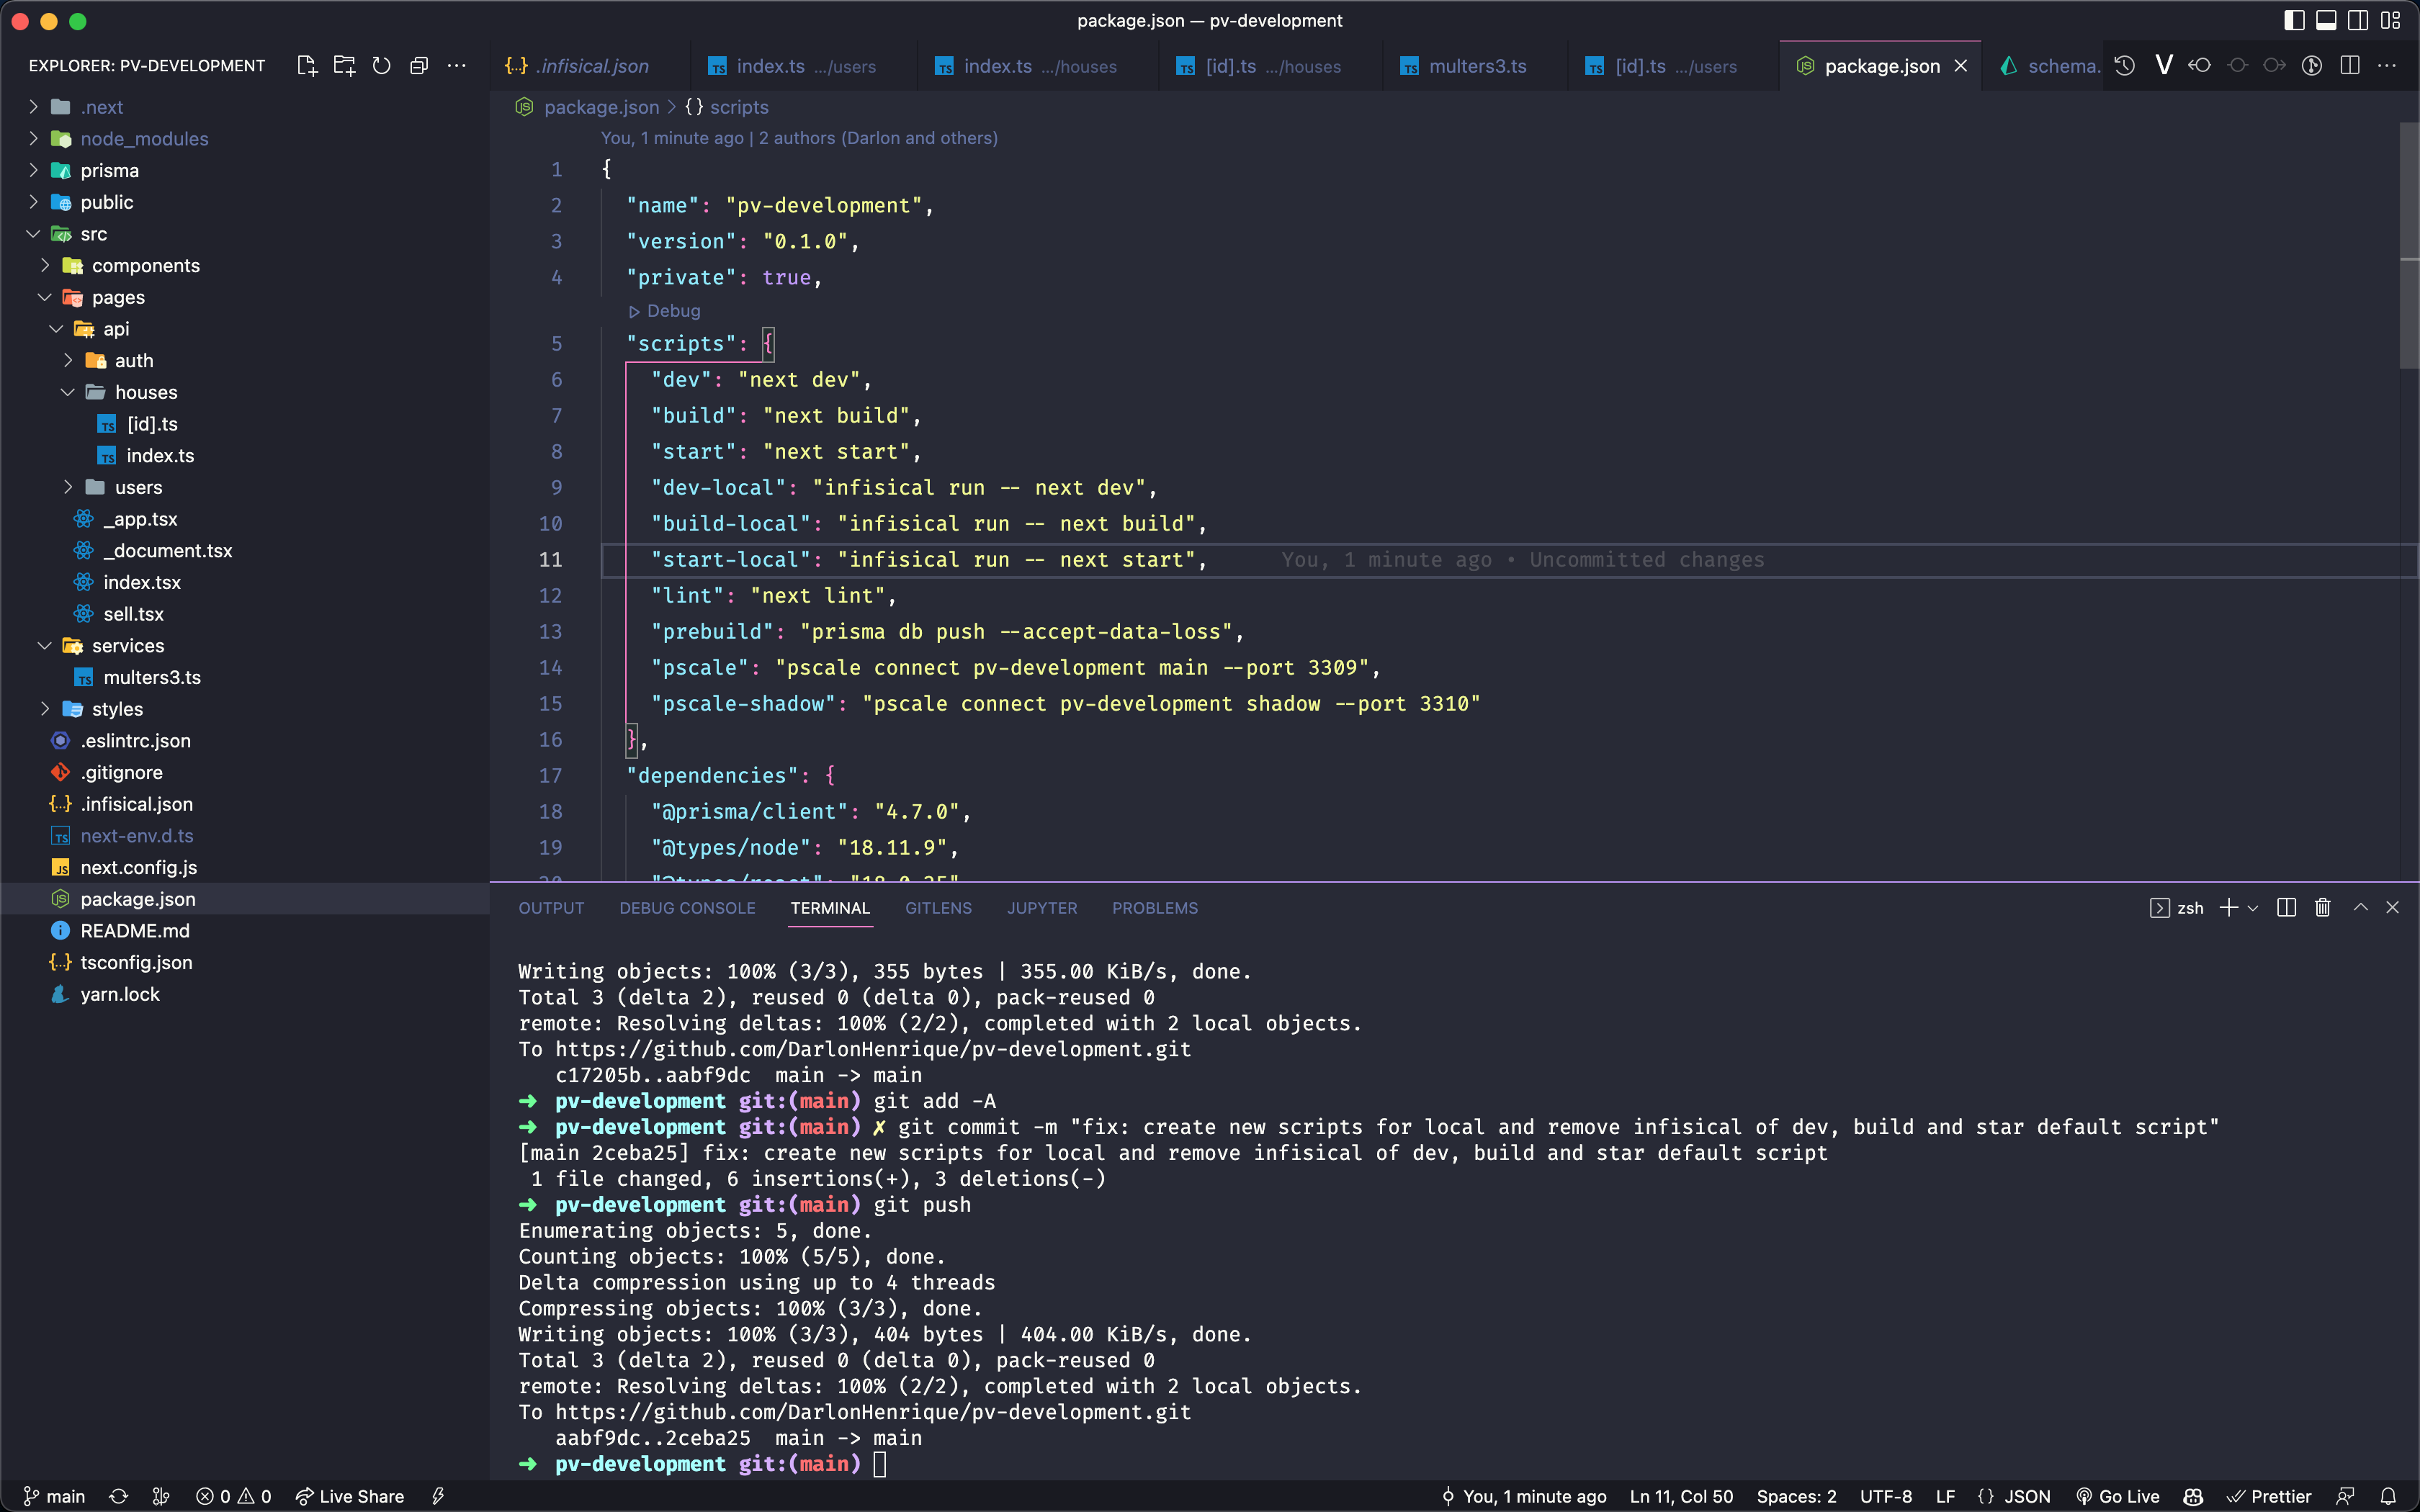Click the notifications bell in status bar
Image resolution: width=2420 pixels, height=1512 pixels.
click(2388, 1496)
